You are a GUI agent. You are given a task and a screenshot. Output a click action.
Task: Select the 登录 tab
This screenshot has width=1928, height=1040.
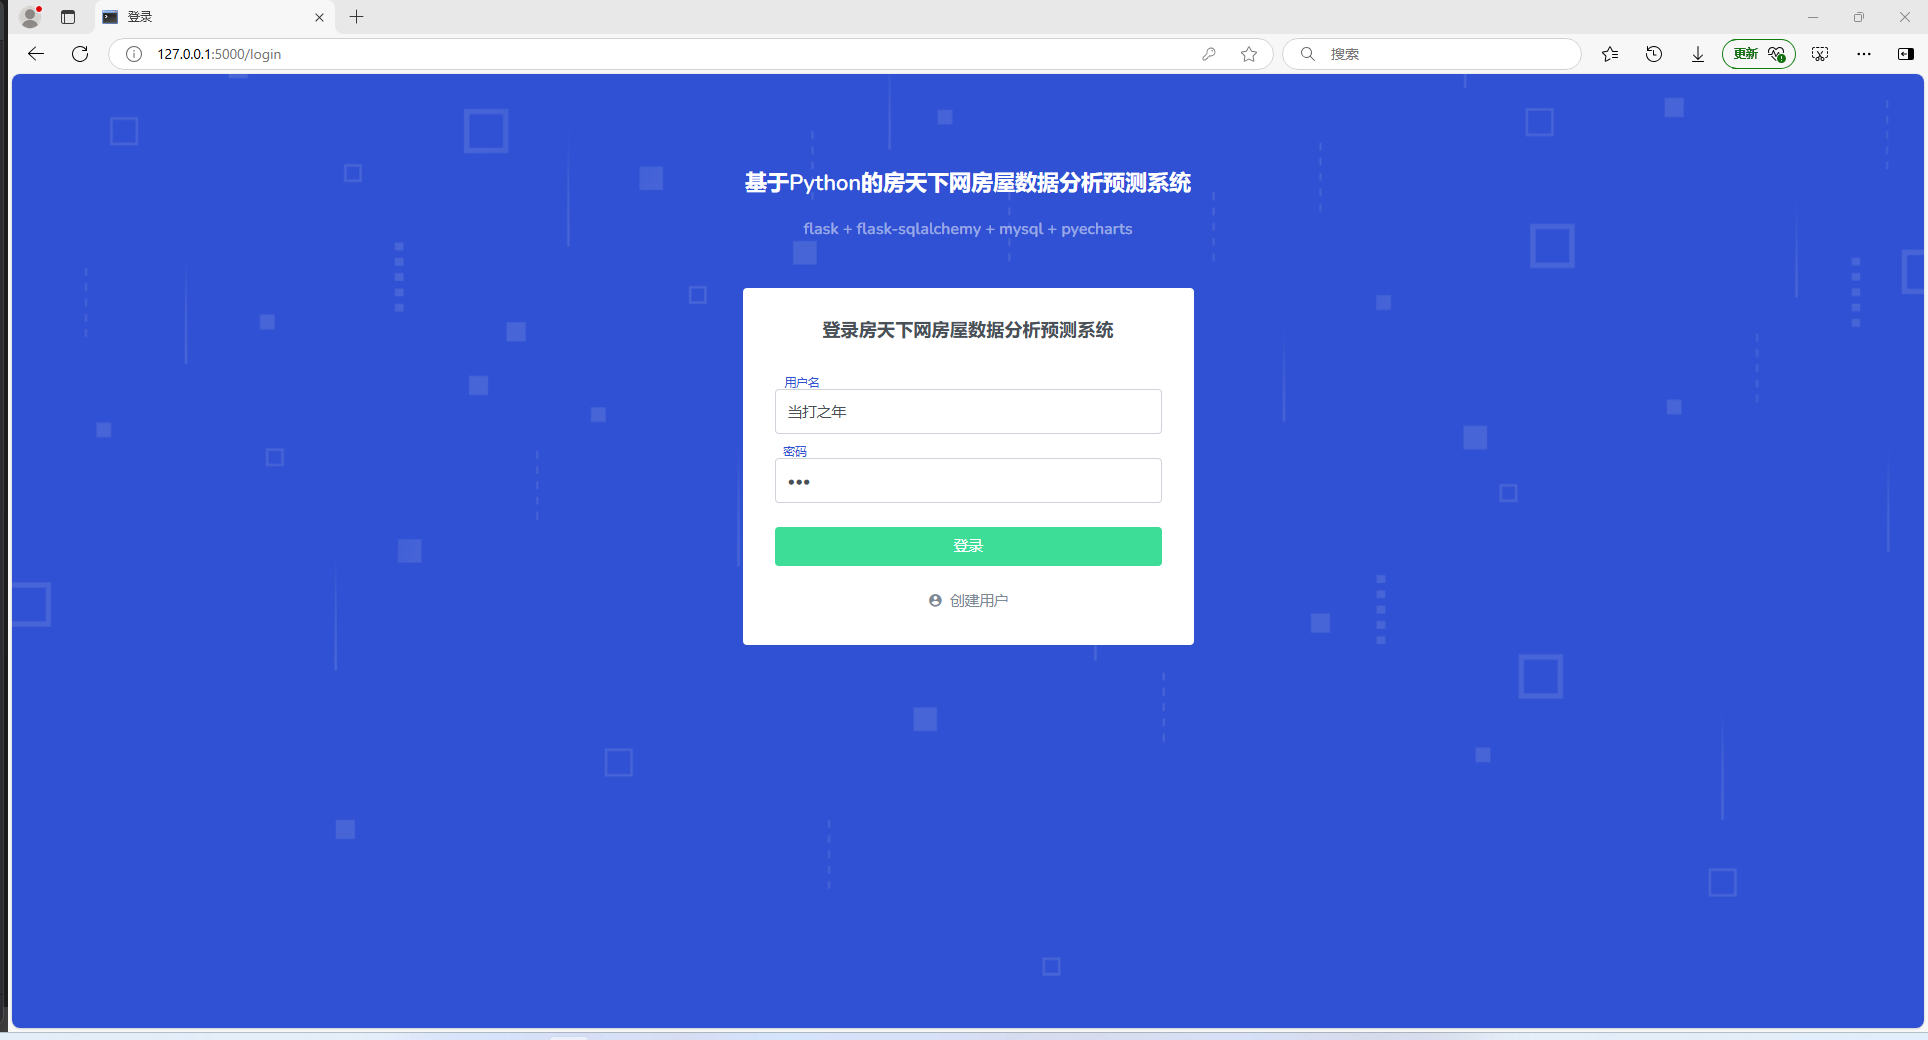215,17
